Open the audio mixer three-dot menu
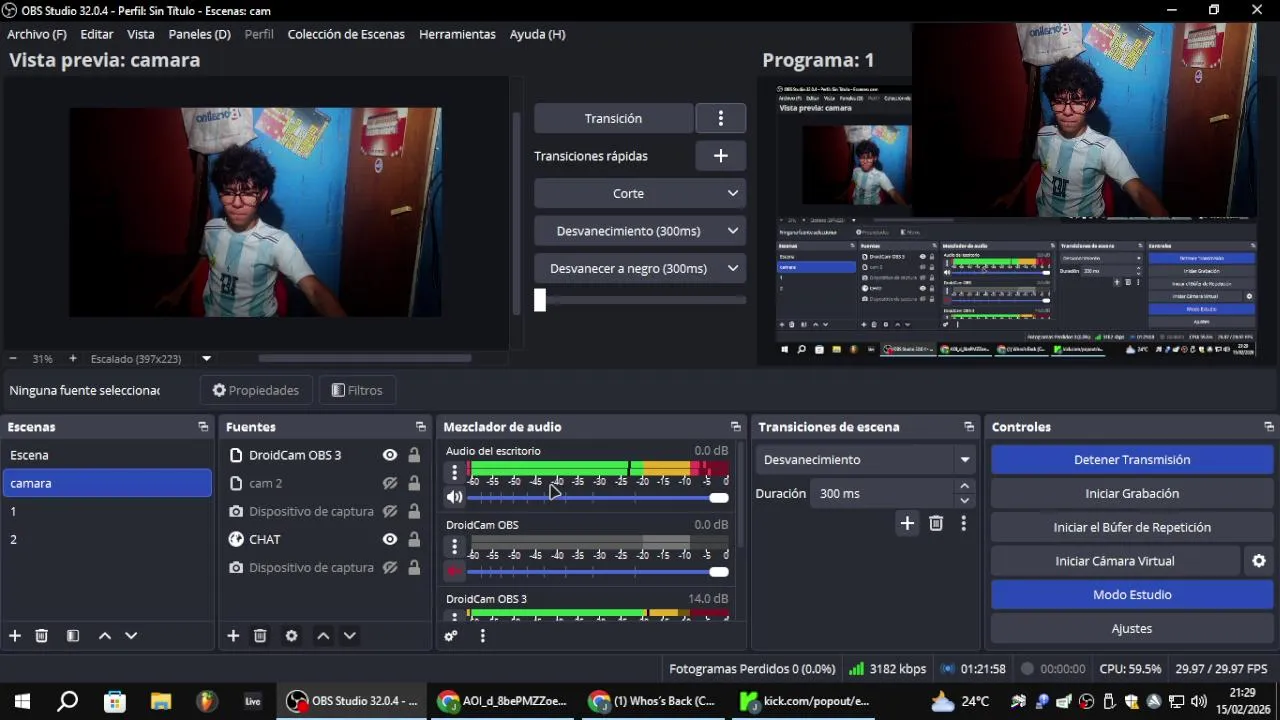The image size is (1280, 720). click(482, 636)
